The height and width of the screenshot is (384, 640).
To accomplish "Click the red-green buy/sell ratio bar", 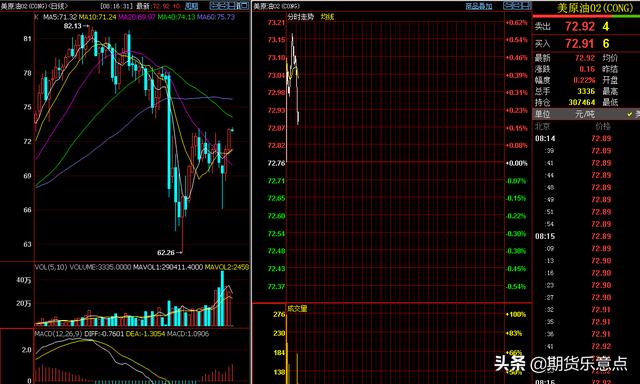I will 586,16.
